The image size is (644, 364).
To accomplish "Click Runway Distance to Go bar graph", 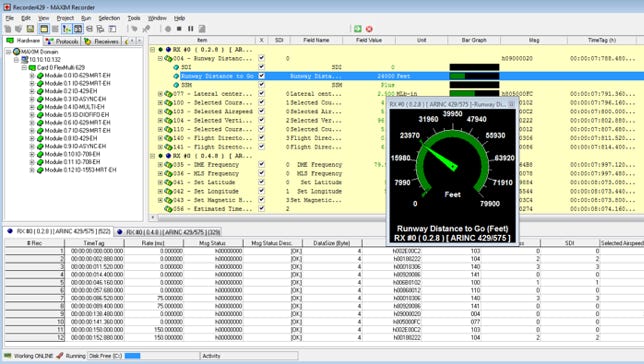I will tap(474, 76).
